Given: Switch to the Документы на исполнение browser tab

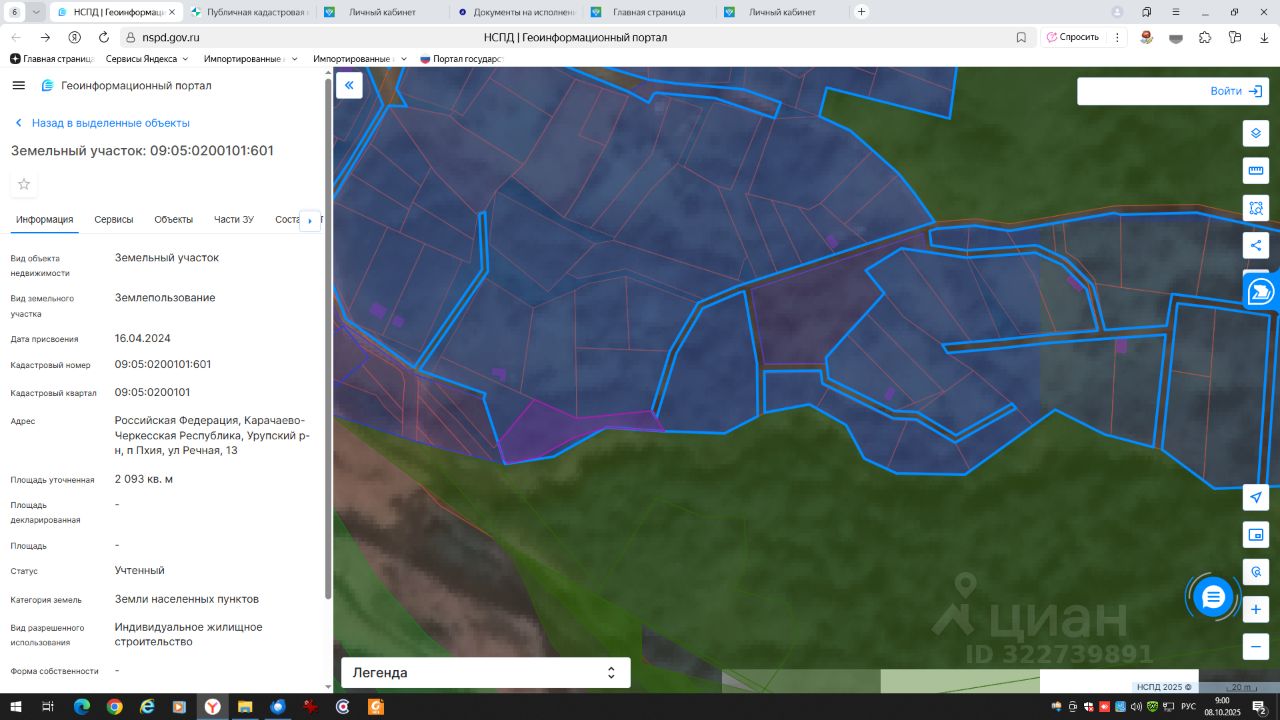Looking at the screenshot, I should (x=515, y=12).
